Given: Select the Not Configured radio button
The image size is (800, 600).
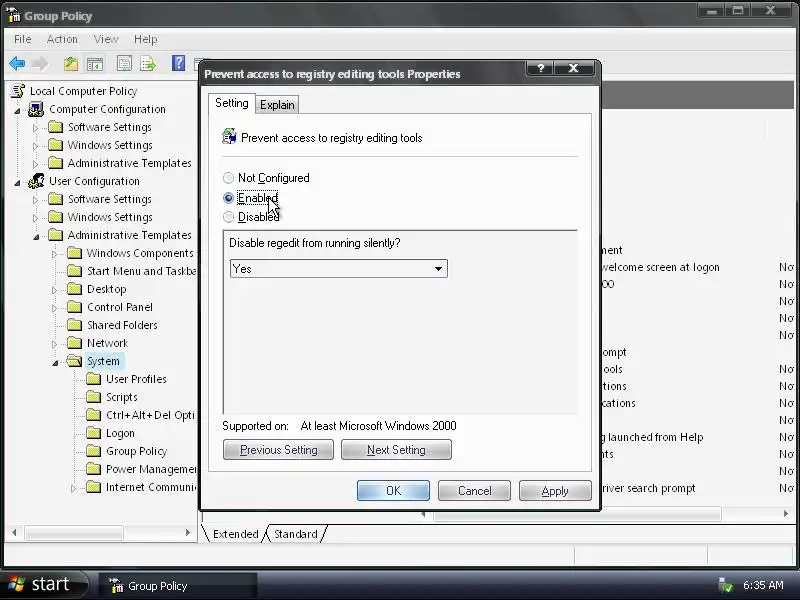Looking at the screenshot, I should (x=228, y=178).
